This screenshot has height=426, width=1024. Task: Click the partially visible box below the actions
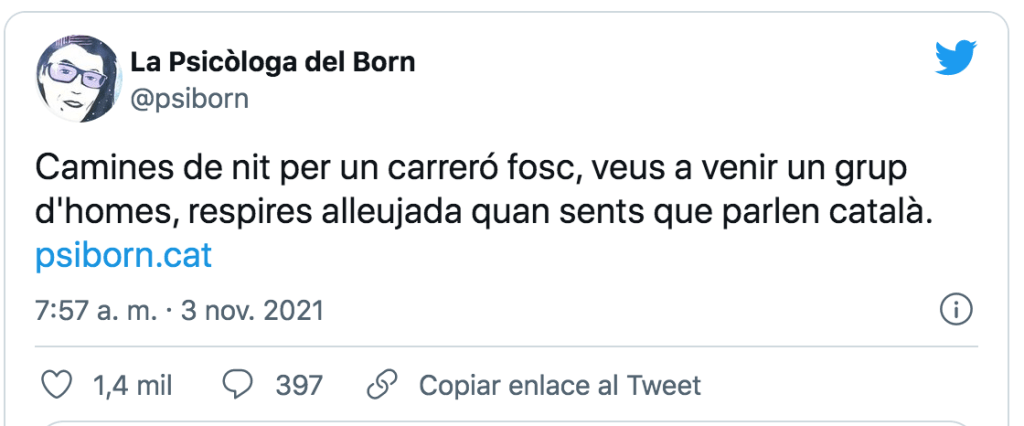click(x=510, y=423)
